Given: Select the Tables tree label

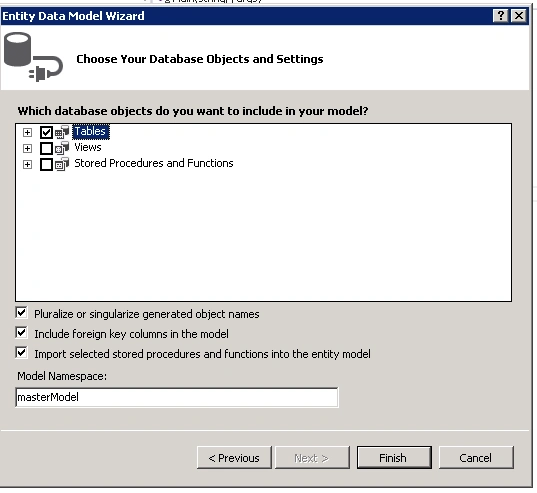Looking at the screenshot, I should coord(91,131).
